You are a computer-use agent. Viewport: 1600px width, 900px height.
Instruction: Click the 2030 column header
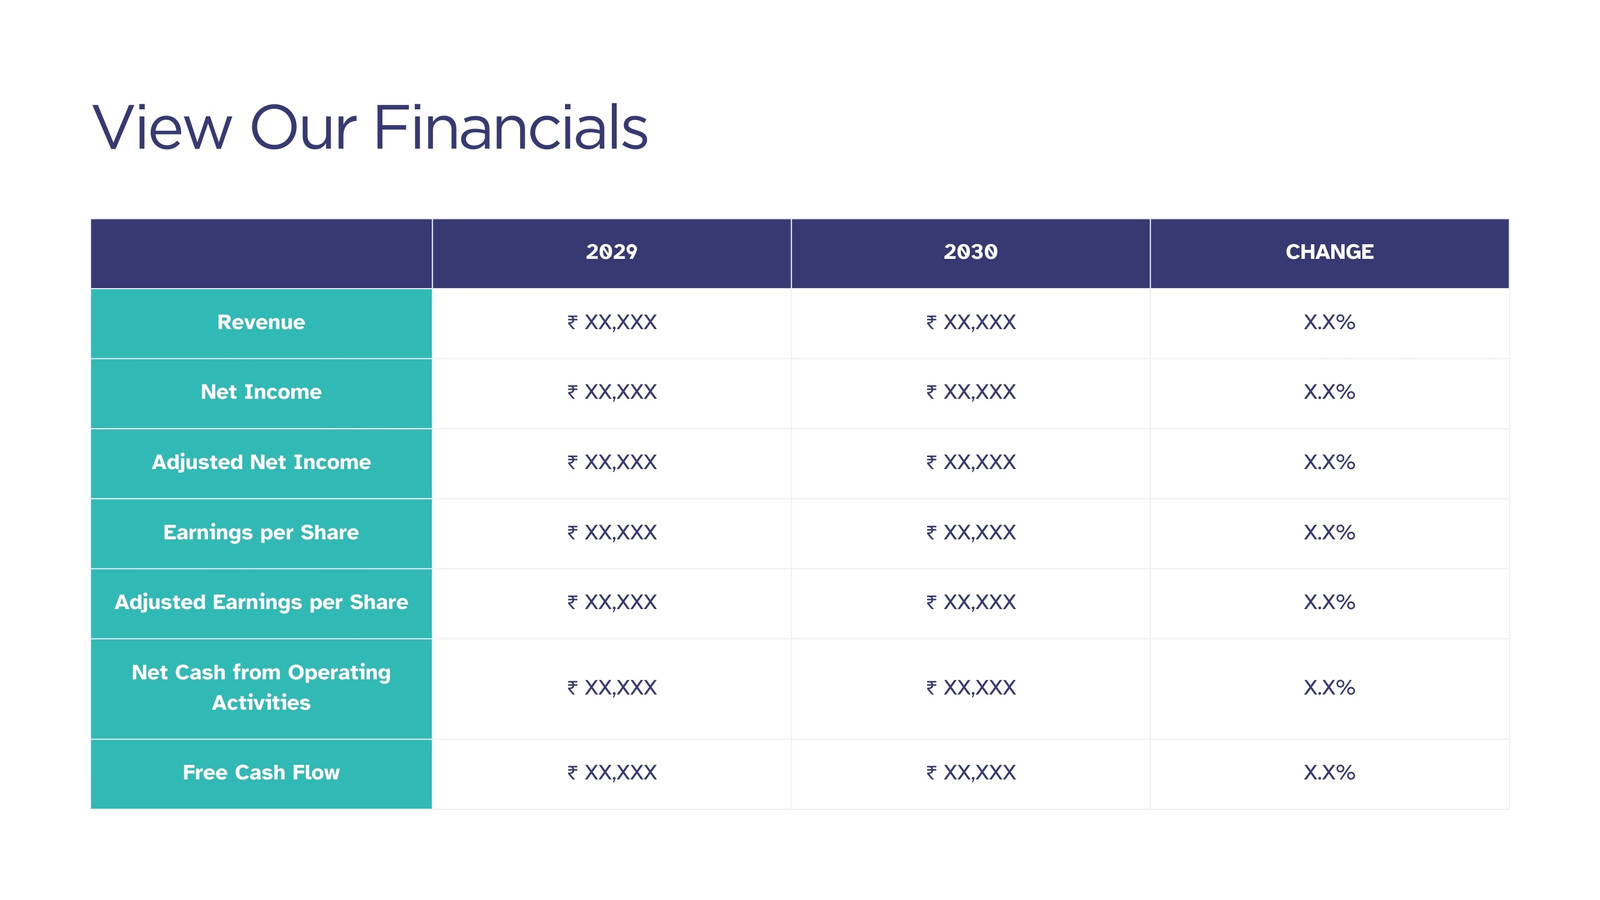pos(970,253)
